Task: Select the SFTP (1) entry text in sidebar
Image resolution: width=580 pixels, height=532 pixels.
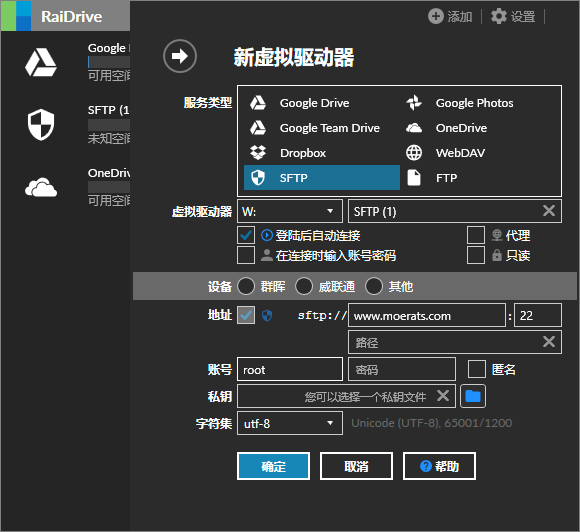Action: pos(109,110)
